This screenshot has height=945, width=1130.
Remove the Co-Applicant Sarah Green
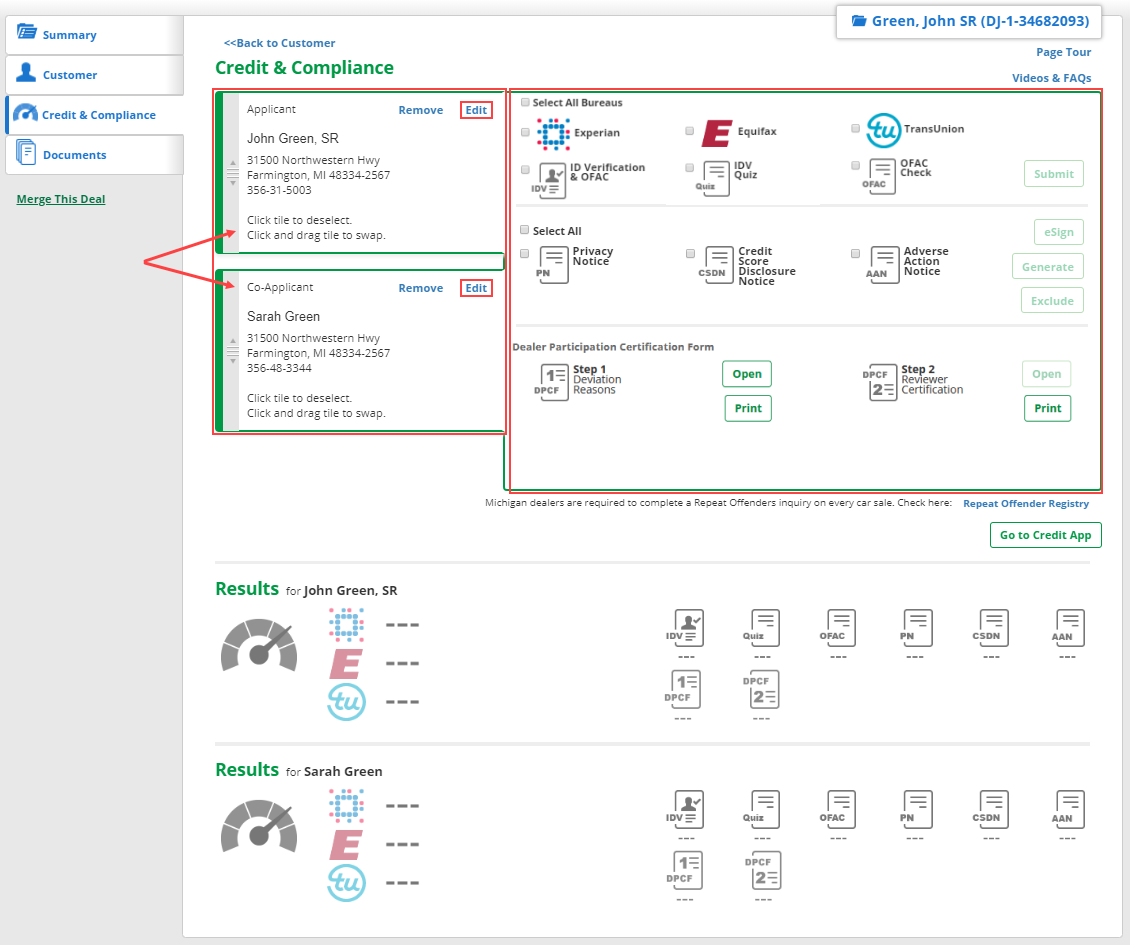(x=421, y=288)
